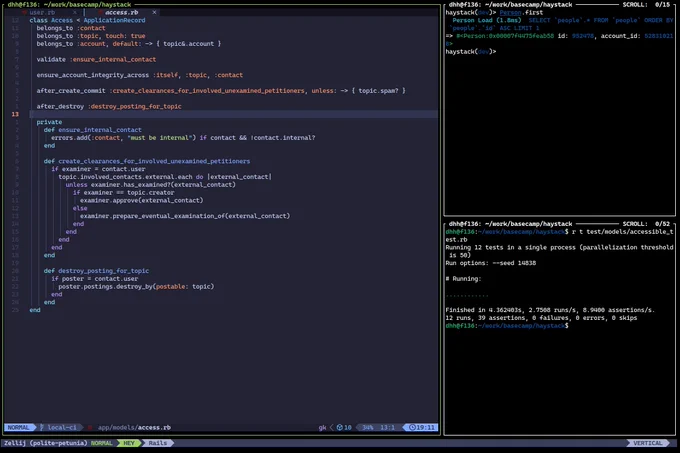Focus the test runner pane's shell prompt
The width and height of the screenshot is (680, 453).
coord(507,326)
